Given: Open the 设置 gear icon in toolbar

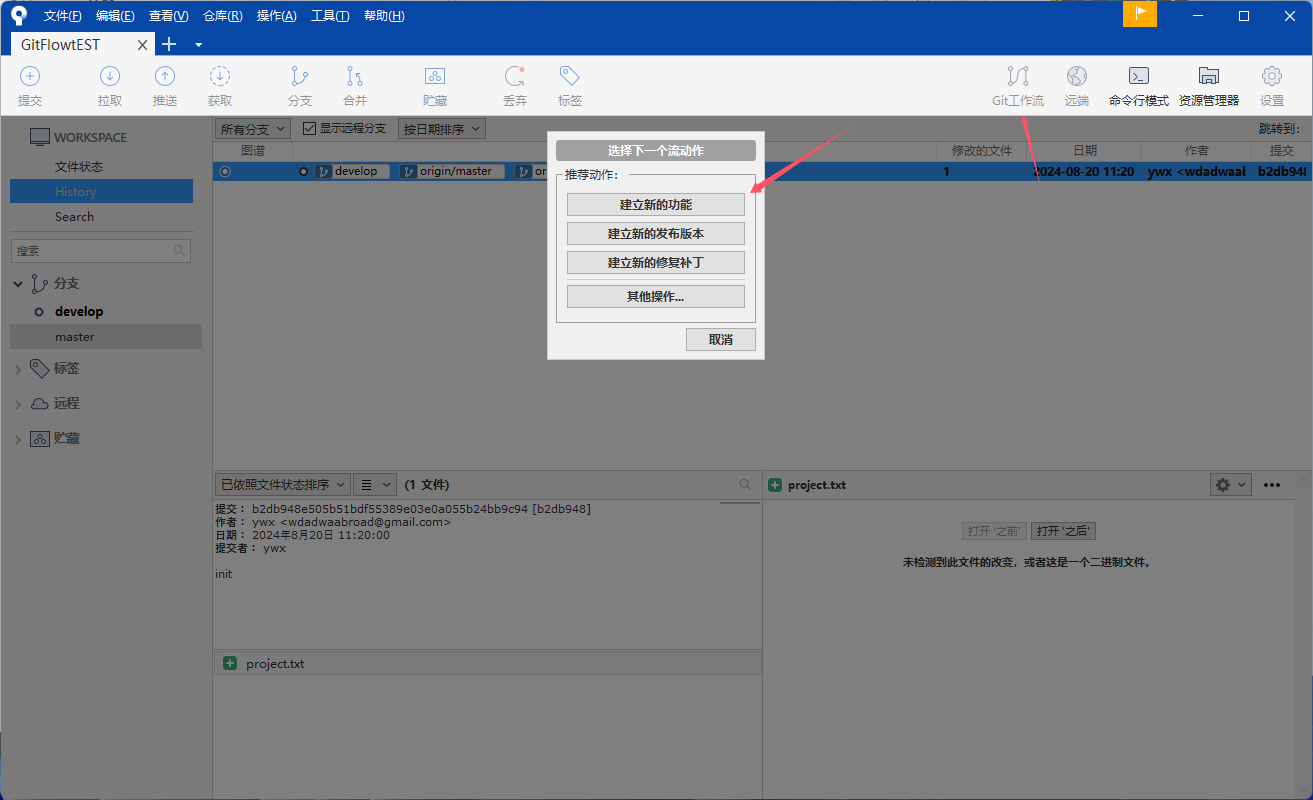Looking at the screenshot, I should point(1272,76).
